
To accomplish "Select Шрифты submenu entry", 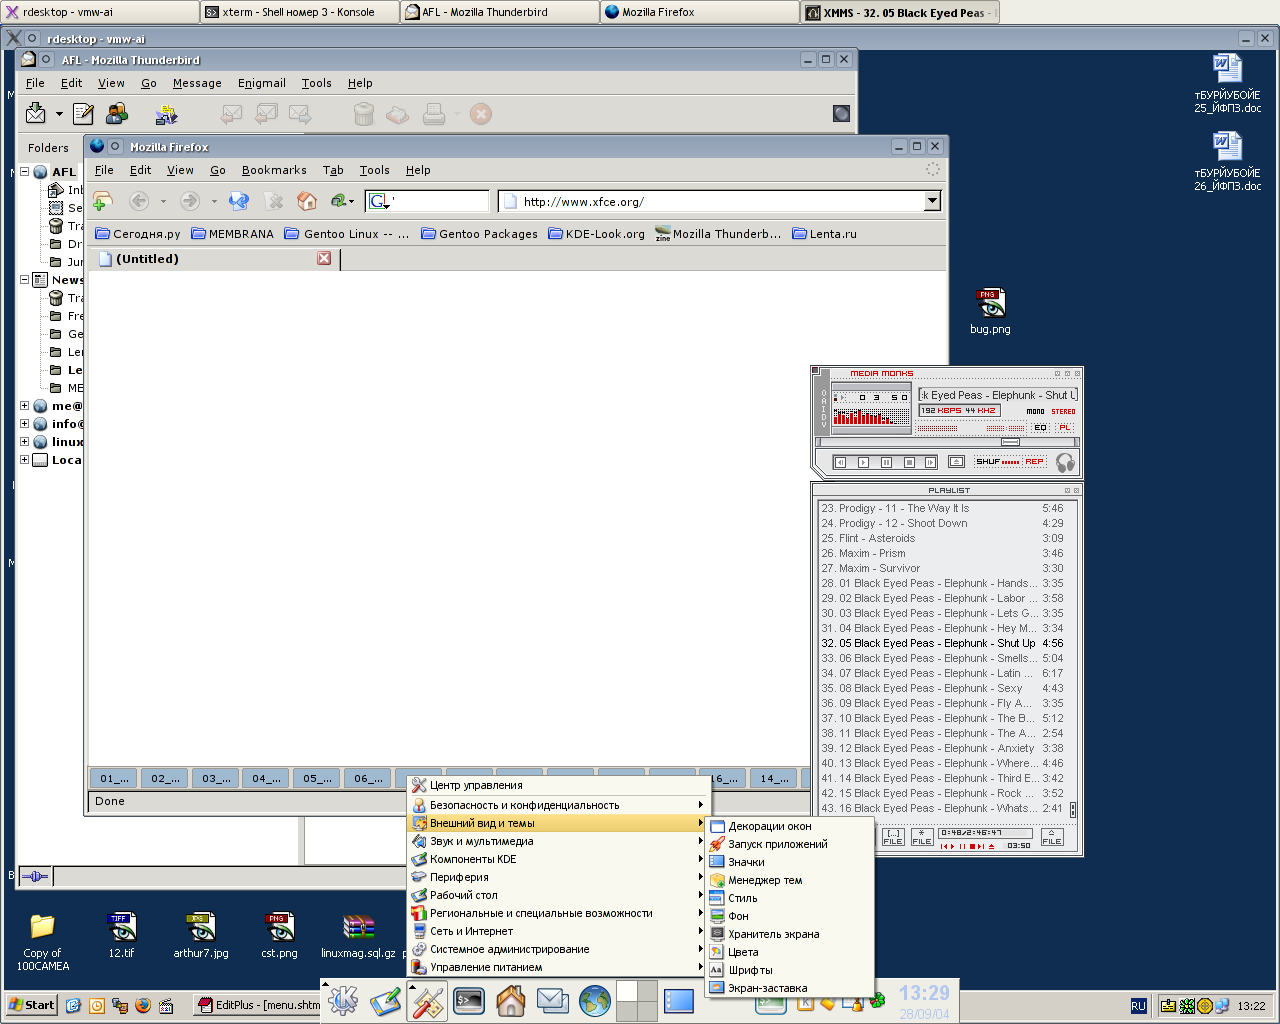I will pos(789,970).
